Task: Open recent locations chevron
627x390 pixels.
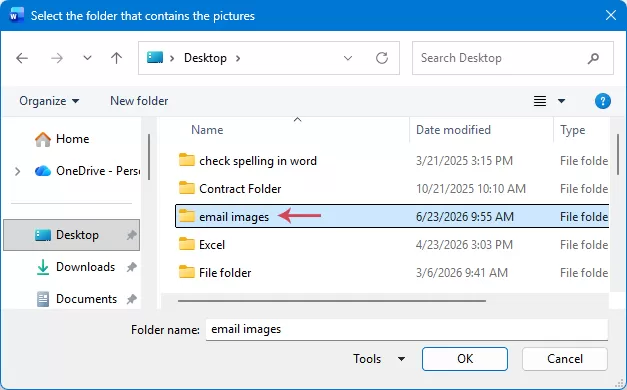Action: 87,58
